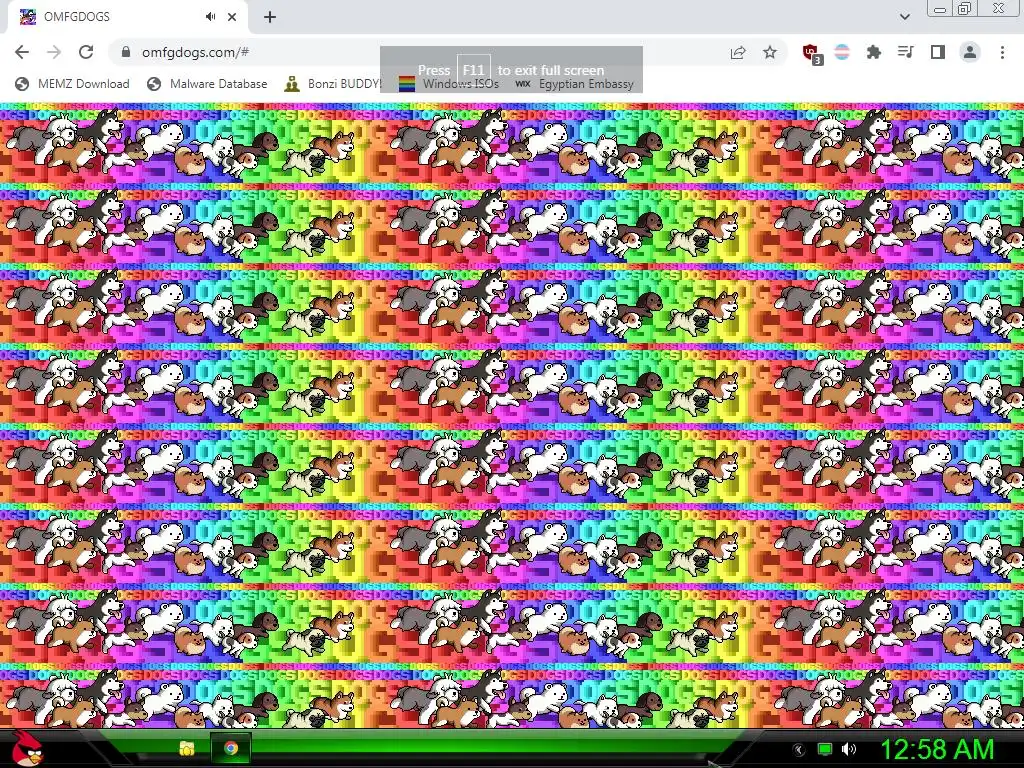Close the OMFGDOGS tab
Screen dimensions: 1024x768
(232, 17)
